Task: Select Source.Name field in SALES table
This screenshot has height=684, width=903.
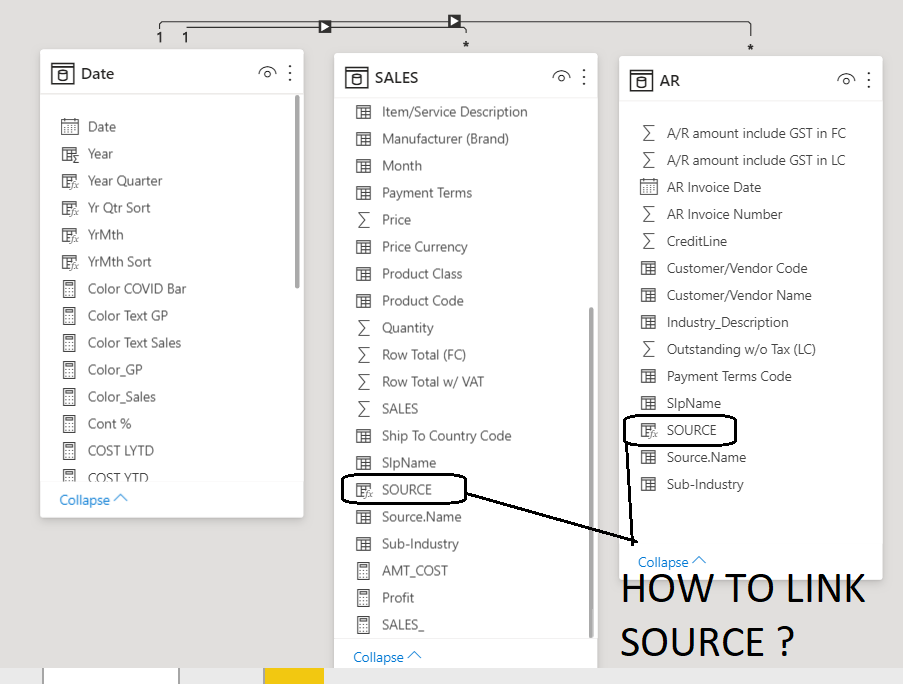Action: (x=422, y=517)
